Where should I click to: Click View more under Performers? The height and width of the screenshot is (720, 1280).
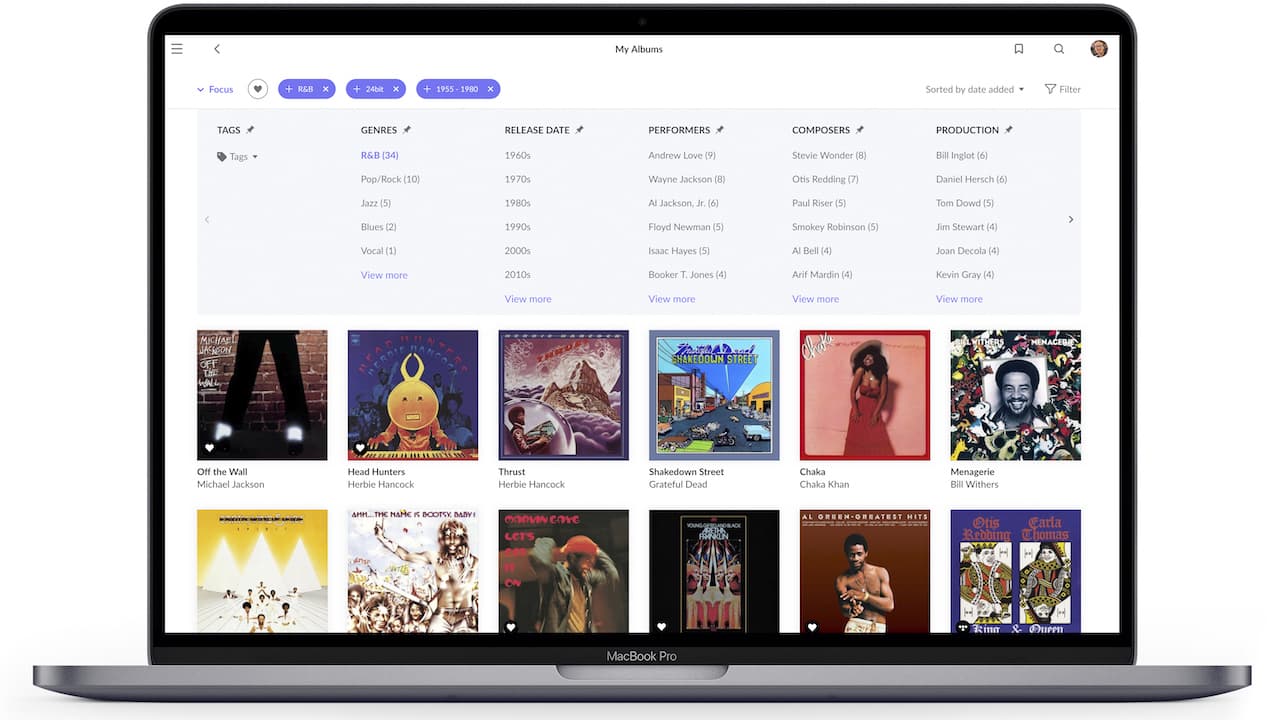672,299
